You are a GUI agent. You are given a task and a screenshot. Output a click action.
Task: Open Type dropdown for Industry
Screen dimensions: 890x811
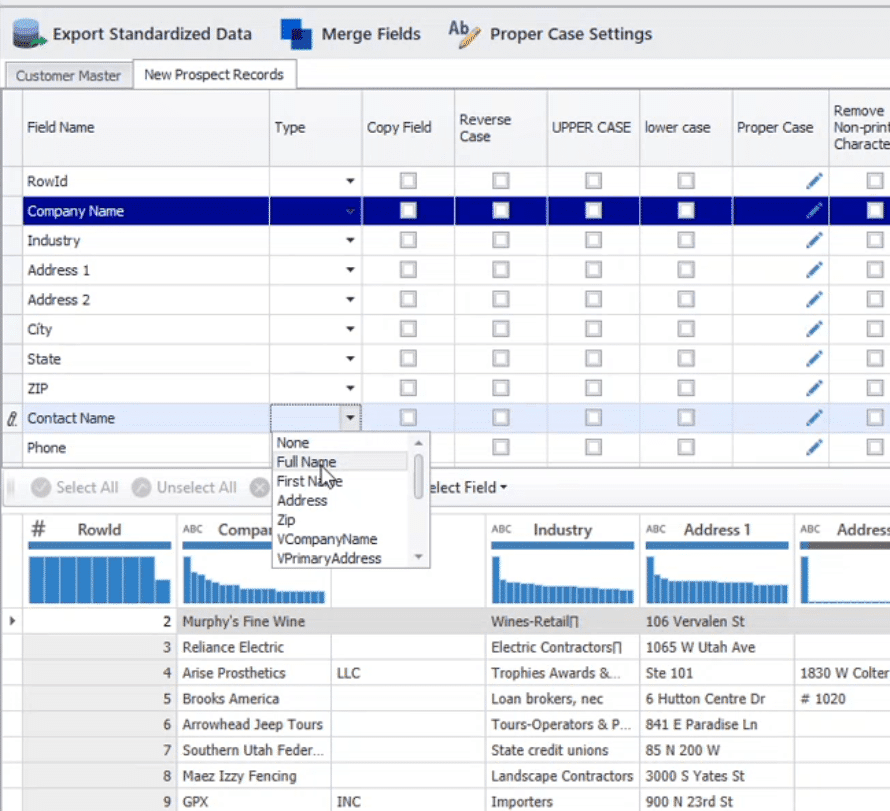pyautogui.click(x=350, y=240)
